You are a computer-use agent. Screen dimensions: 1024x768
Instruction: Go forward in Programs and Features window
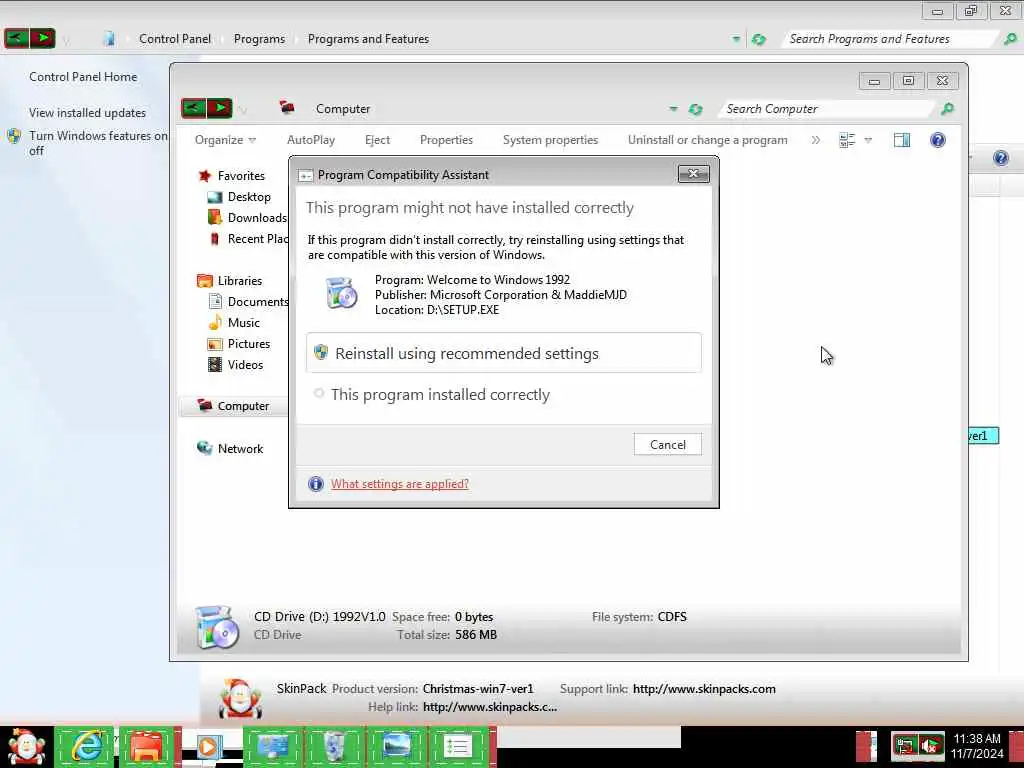42,38
